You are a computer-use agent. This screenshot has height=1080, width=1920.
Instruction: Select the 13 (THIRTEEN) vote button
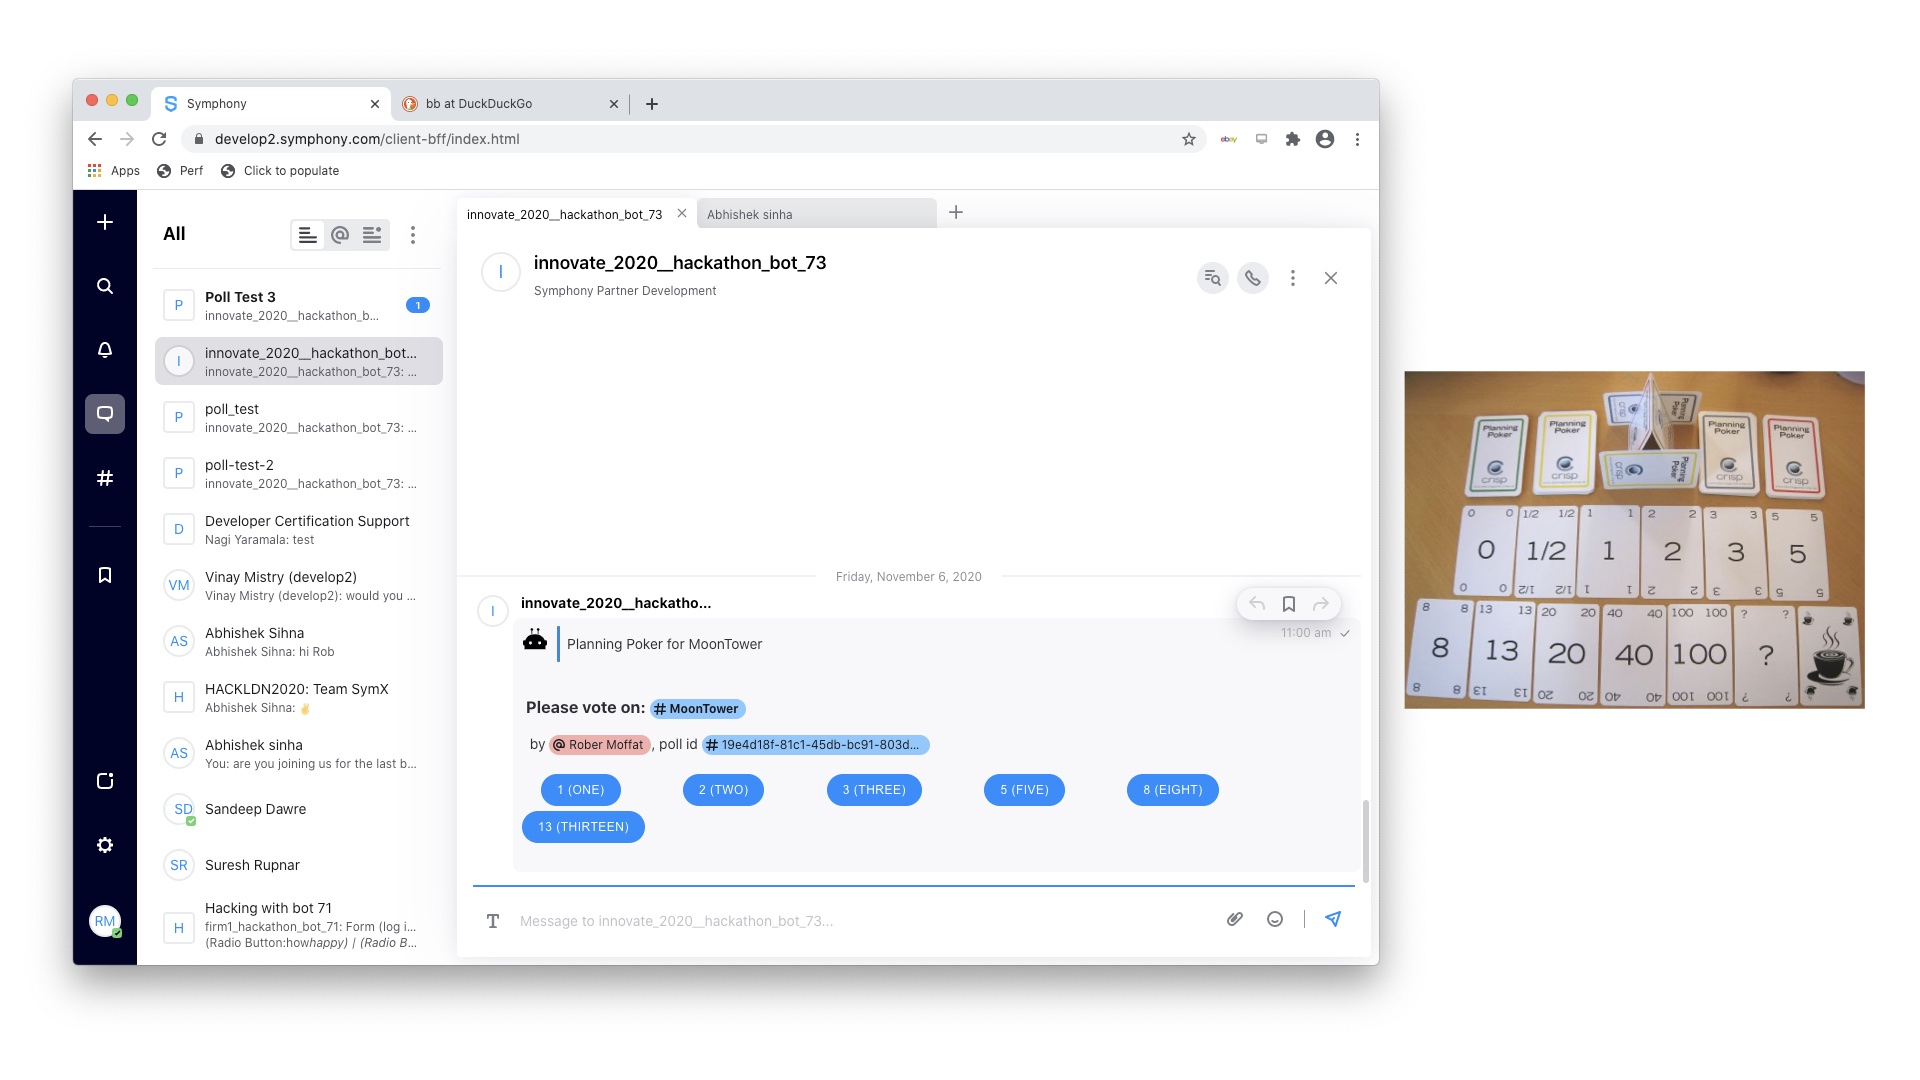click(583, 827)
